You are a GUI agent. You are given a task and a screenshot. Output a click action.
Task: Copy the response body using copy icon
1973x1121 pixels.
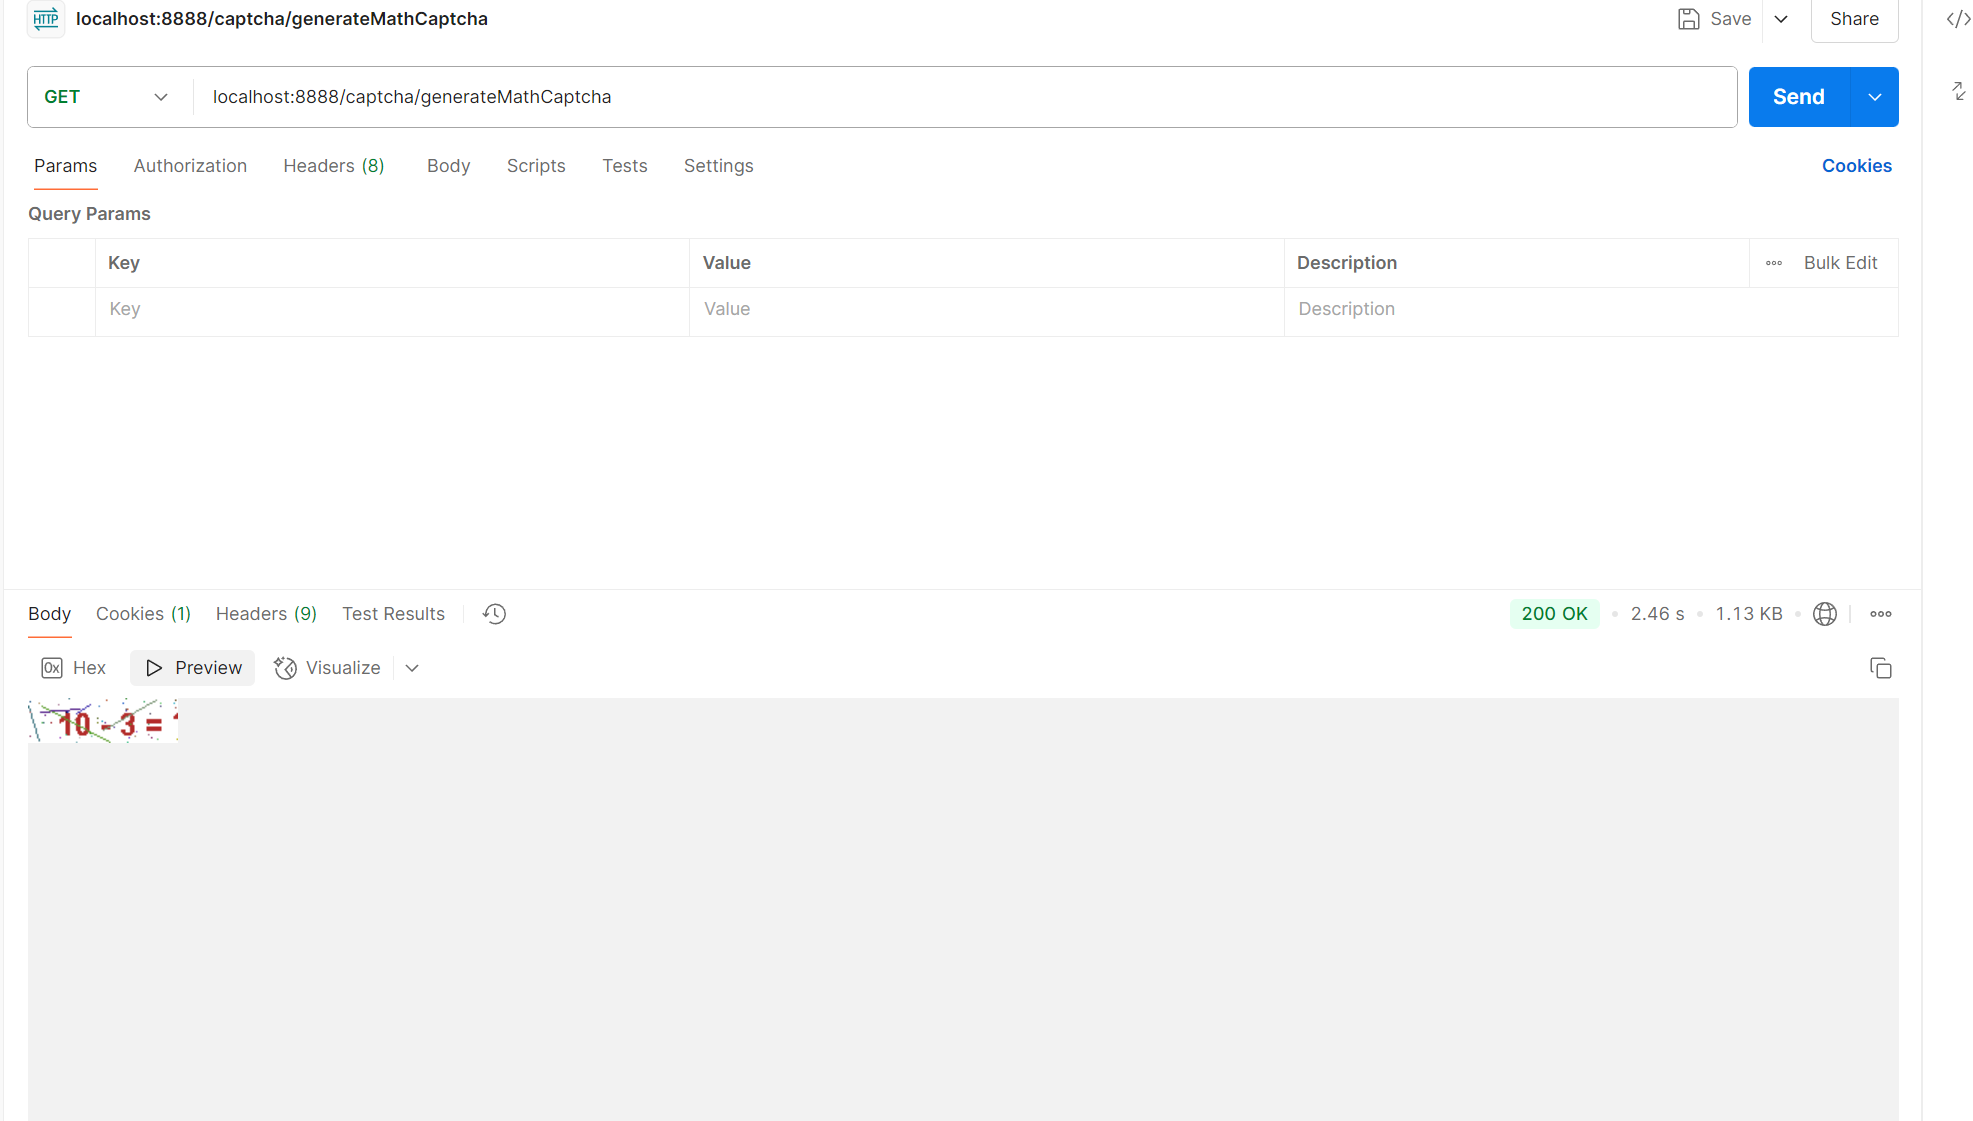[1881, 668]
